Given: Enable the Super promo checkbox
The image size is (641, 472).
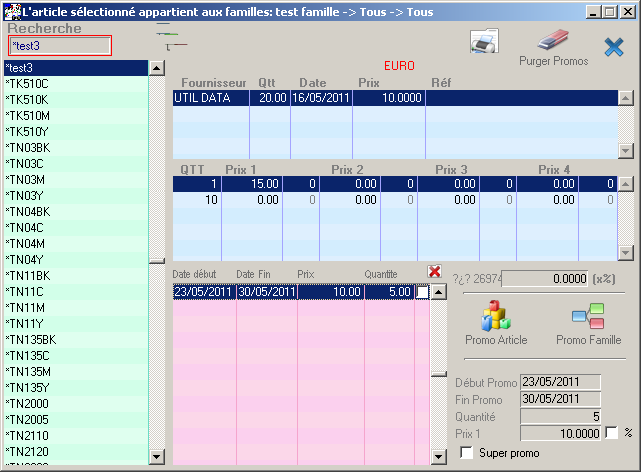Looking at the screenshot, I should 466,453.
